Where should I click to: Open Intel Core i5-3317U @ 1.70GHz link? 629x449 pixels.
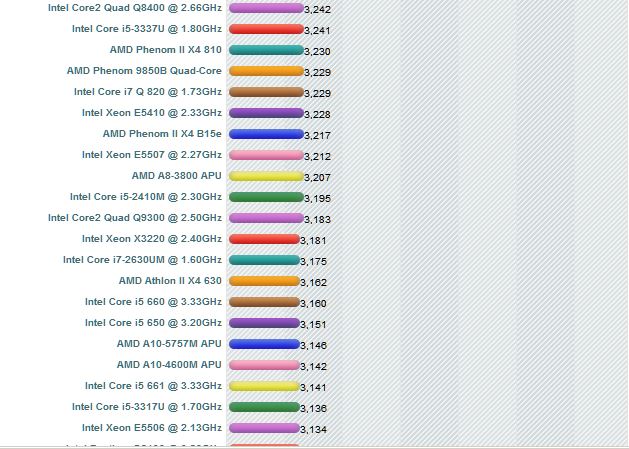[147, 407]
